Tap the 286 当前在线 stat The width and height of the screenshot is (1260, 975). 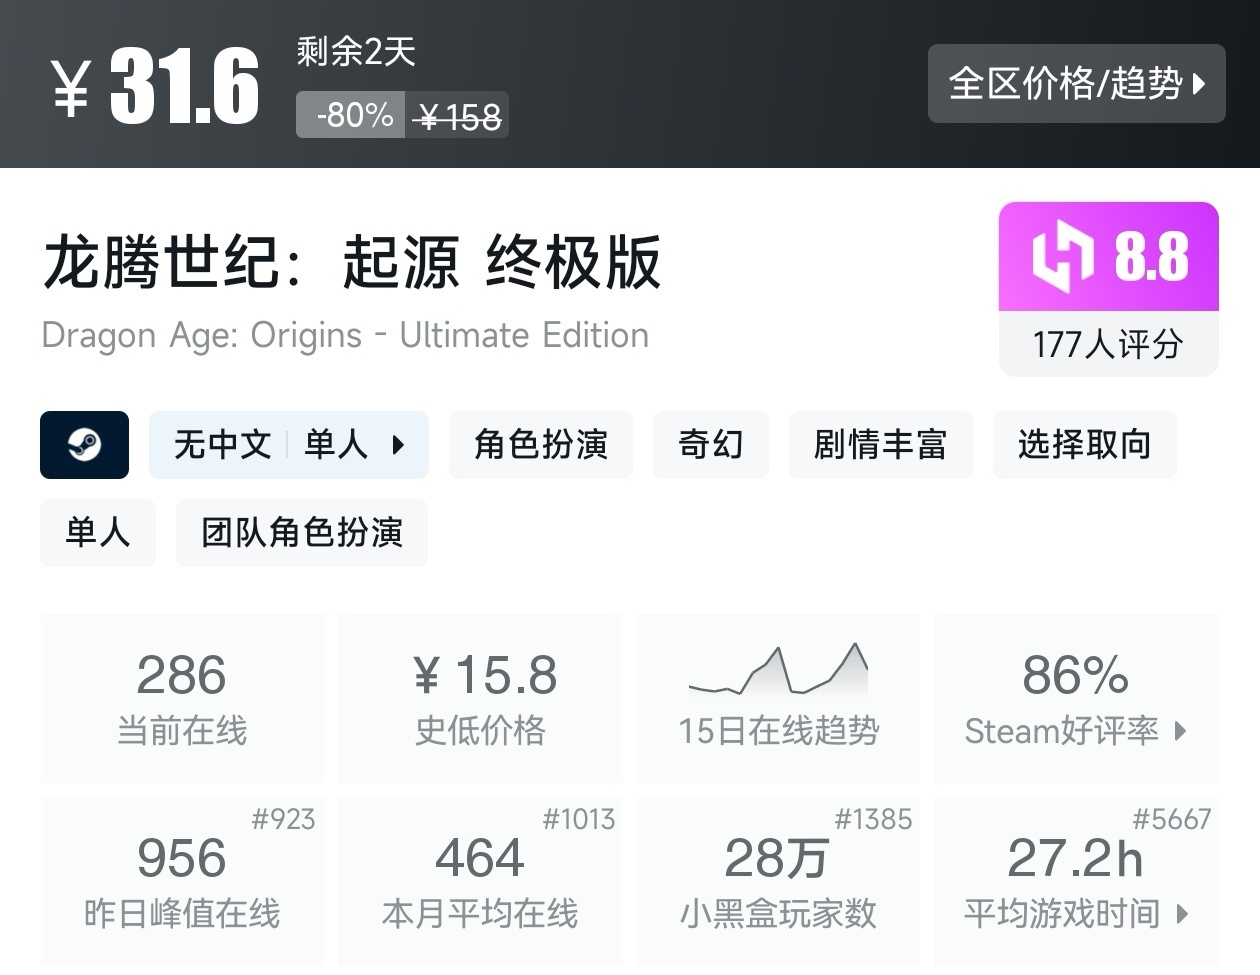pos(182,699)
